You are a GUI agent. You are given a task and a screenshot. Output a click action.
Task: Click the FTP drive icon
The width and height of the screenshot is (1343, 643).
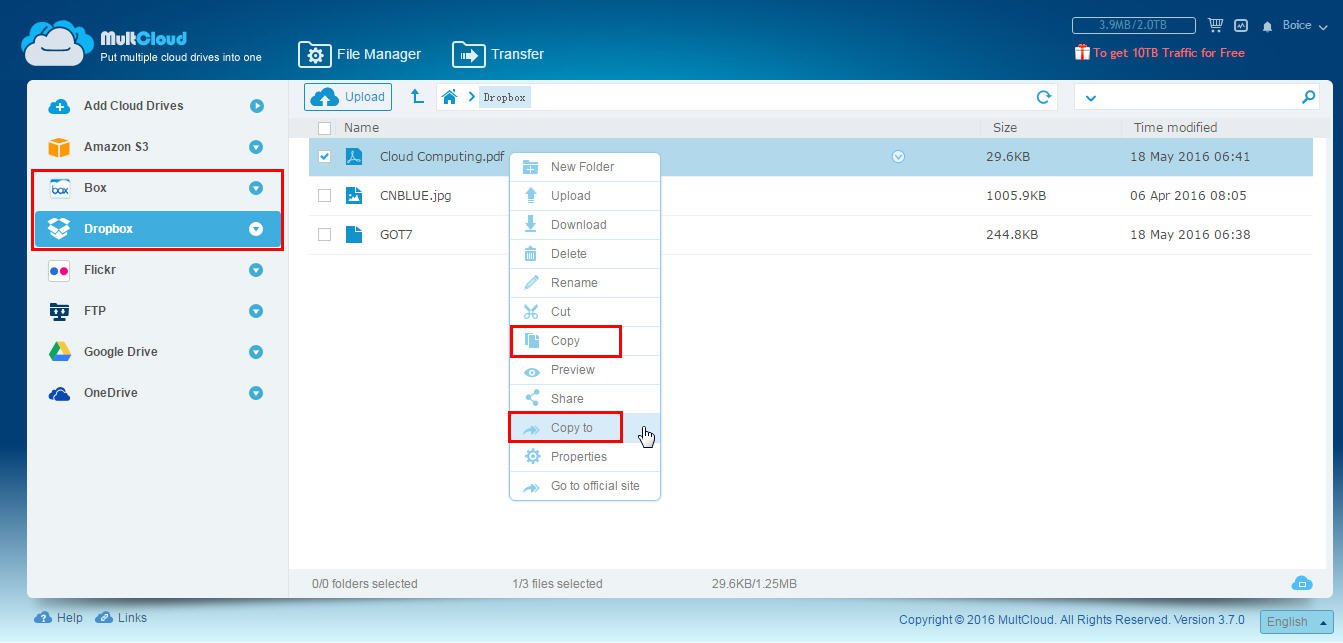pos(59,311)
